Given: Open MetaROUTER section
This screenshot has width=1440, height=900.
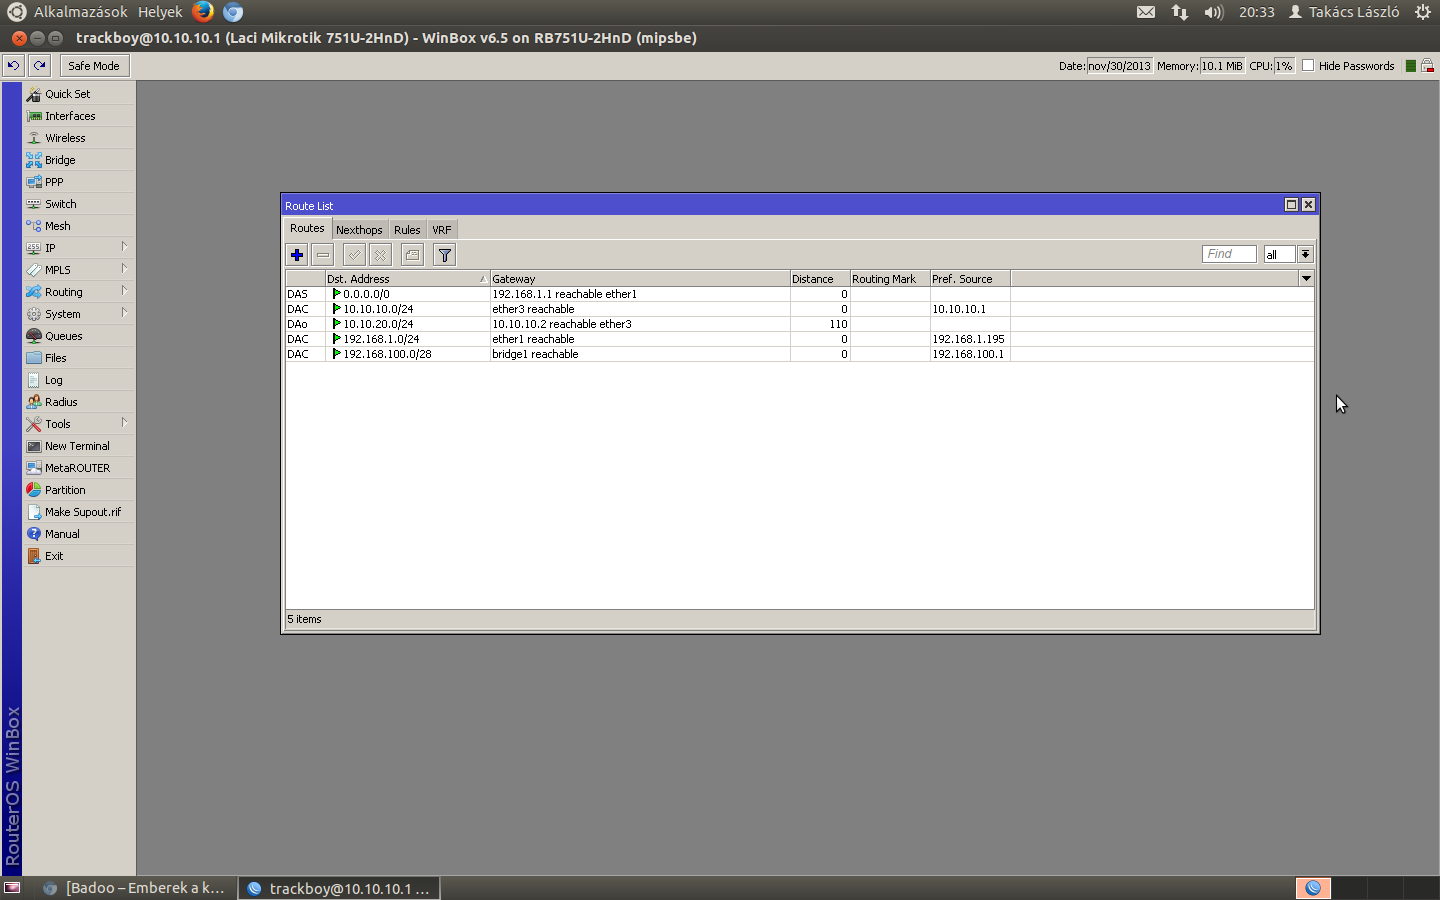Looking at the screenshot, I should click(x=79, y=468).
